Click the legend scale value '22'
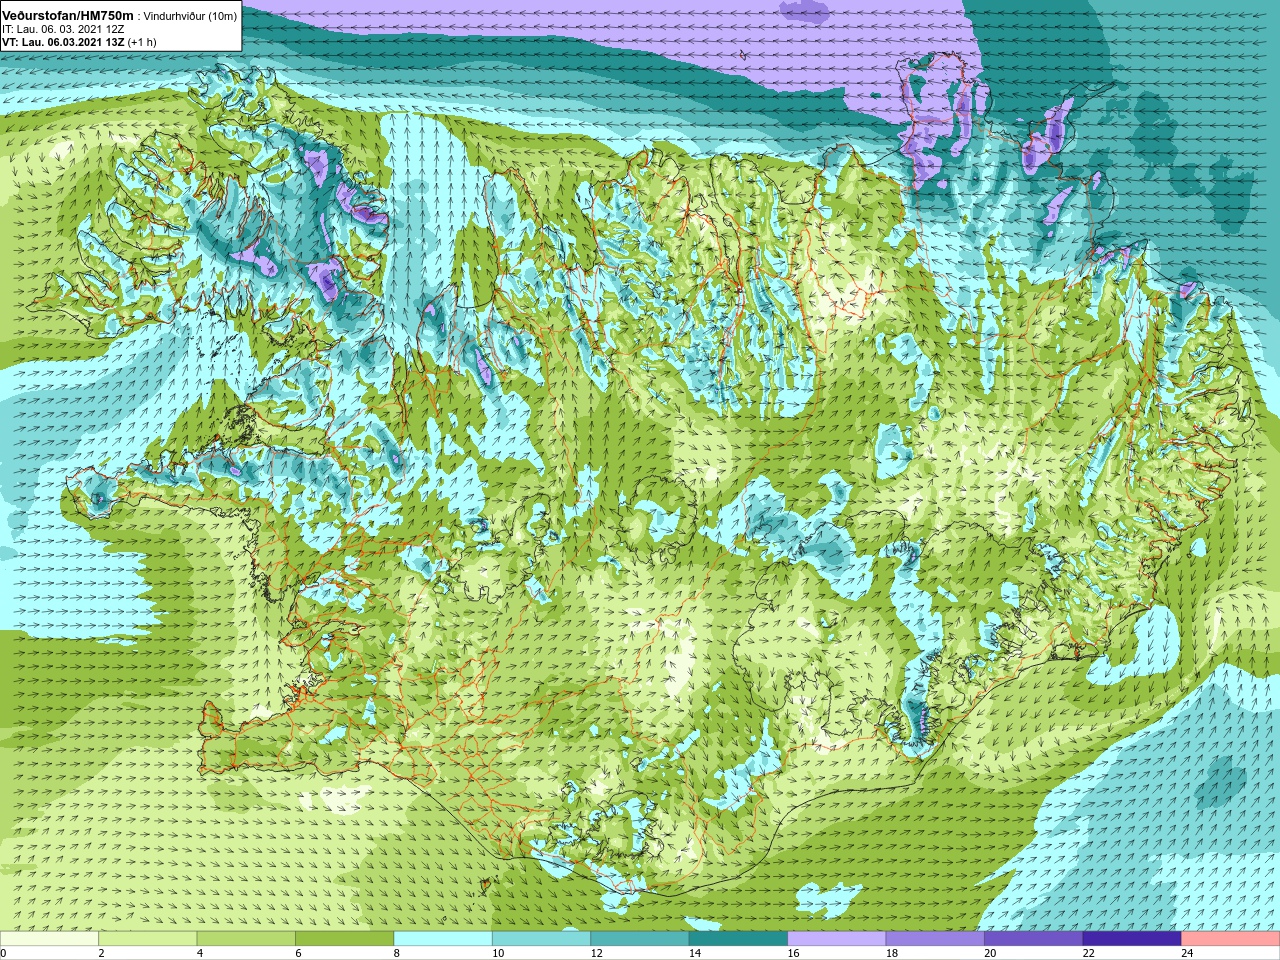Image resolution: width=1280 pixels, height=960 pixels. pos(1089,953)
